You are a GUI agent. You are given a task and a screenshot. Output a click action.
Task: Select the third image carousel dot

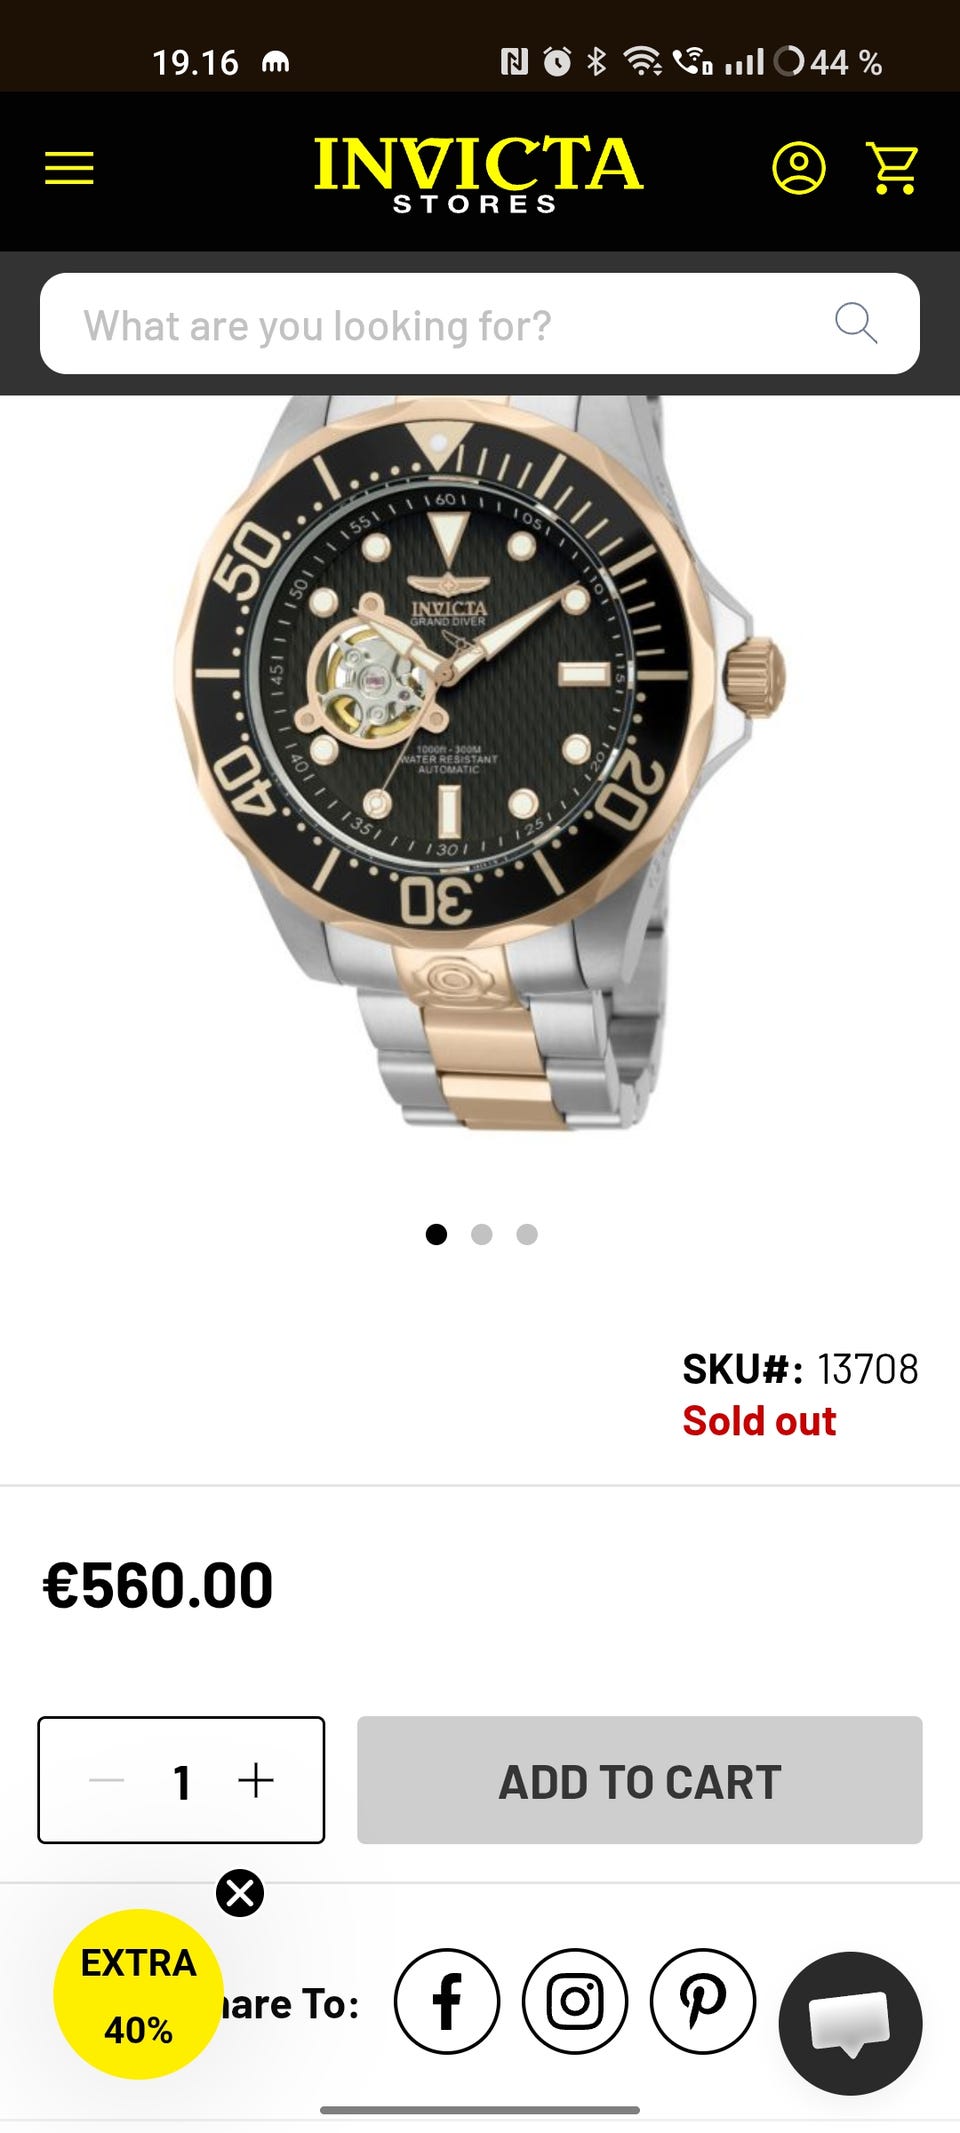[x=527, y=1234]
